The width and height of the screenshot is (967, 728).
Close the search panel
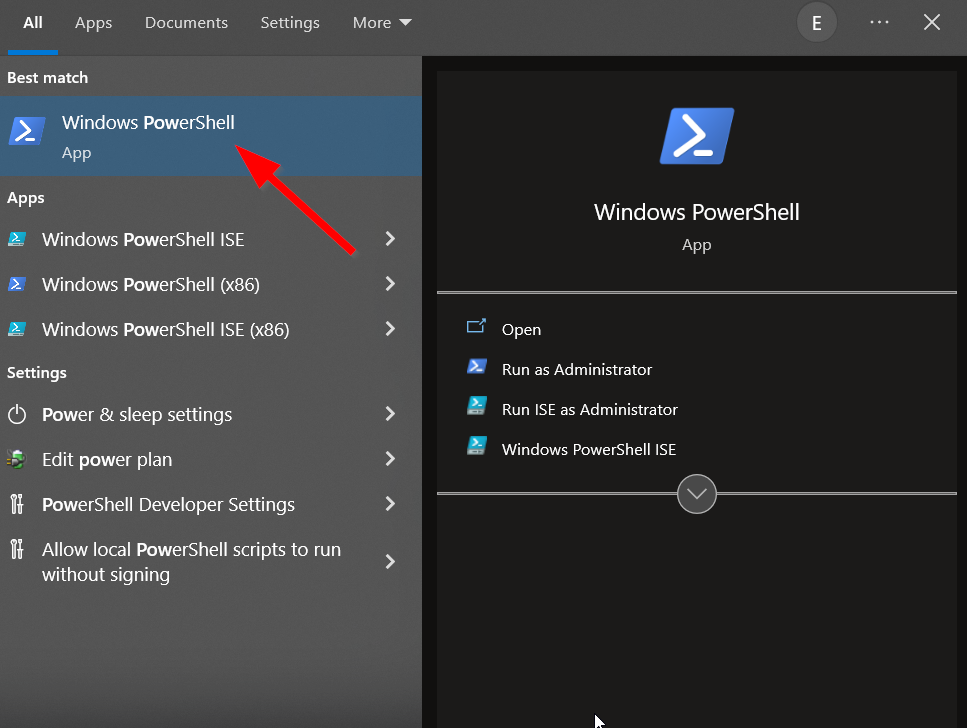[932, 22]
